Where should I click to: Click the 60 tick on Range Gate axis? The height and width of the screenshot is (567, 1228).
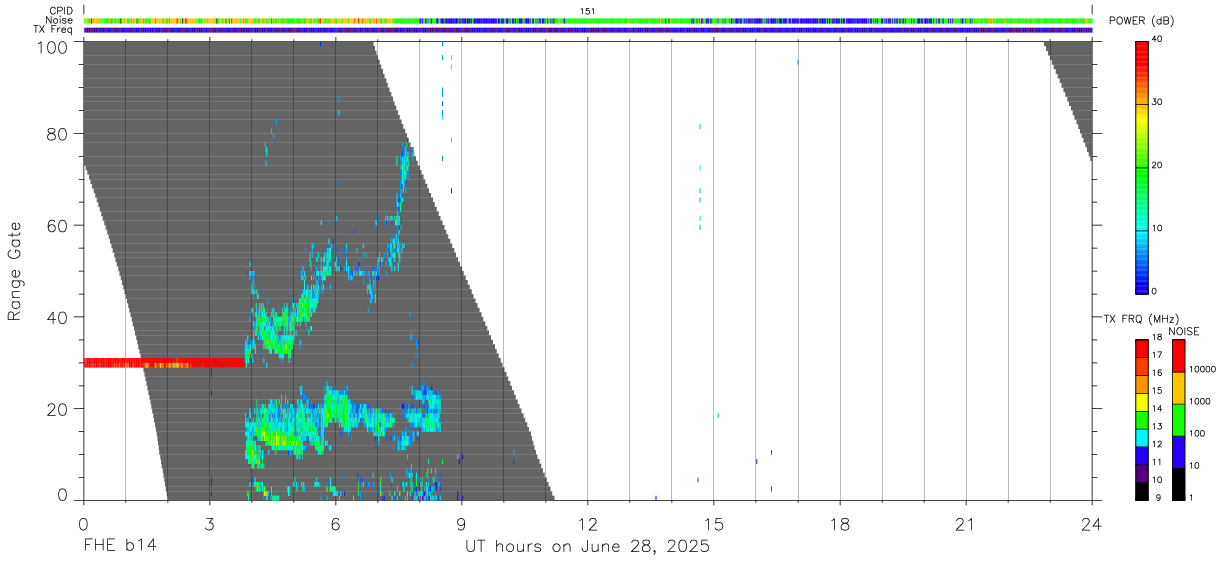click(x=58, y=225)
